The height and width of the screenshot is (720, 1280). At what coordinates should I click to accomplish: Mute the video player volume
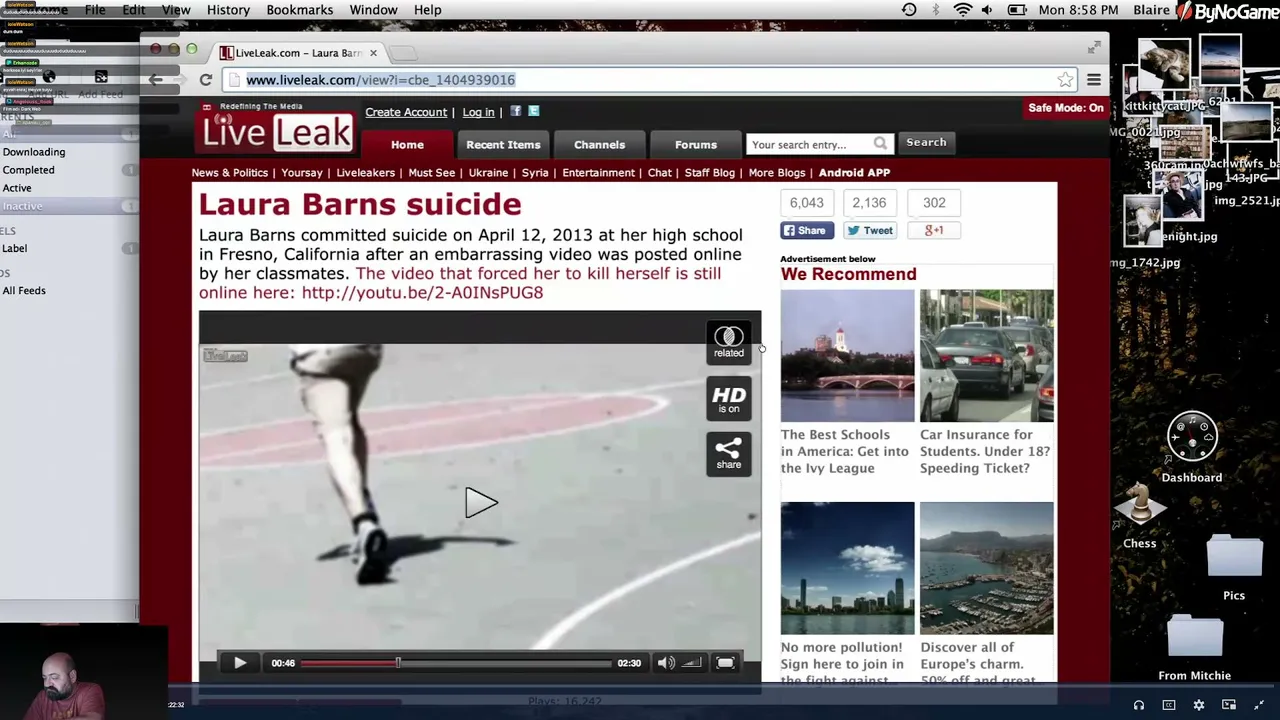tap(666, 663)
